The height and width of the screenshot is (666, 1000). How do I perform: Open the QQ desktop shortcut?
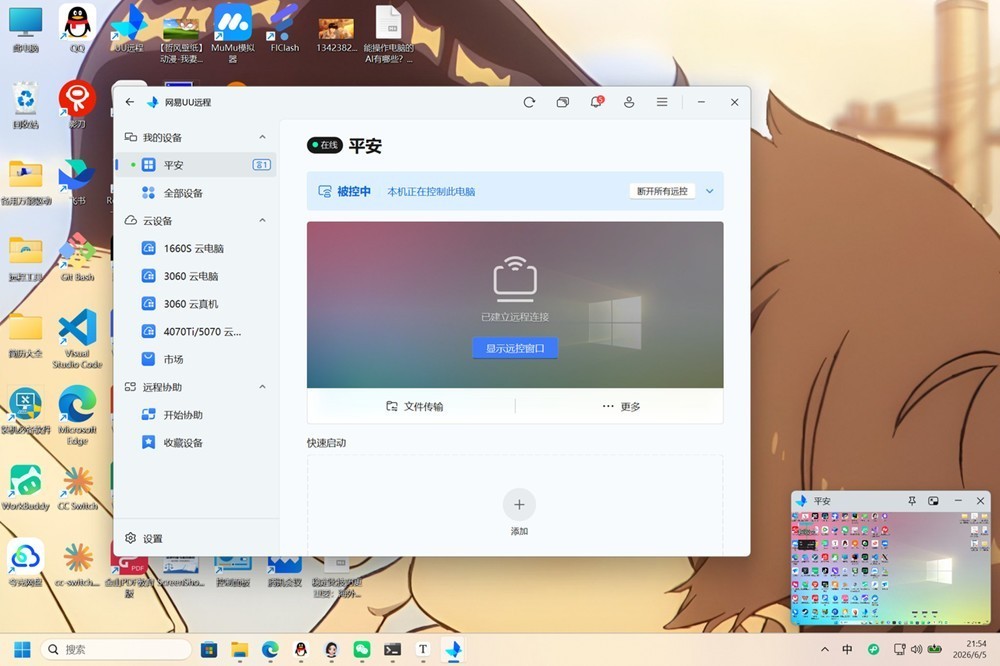pos(77,29)
